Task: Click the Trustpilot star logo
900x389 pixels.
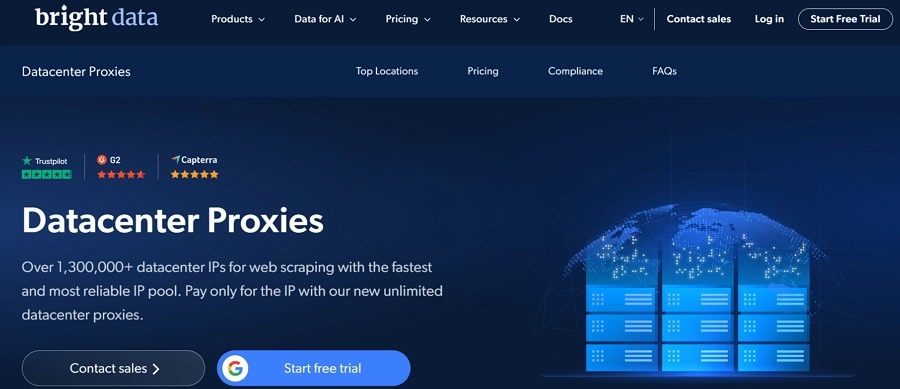Action: (x=26, y=161)
